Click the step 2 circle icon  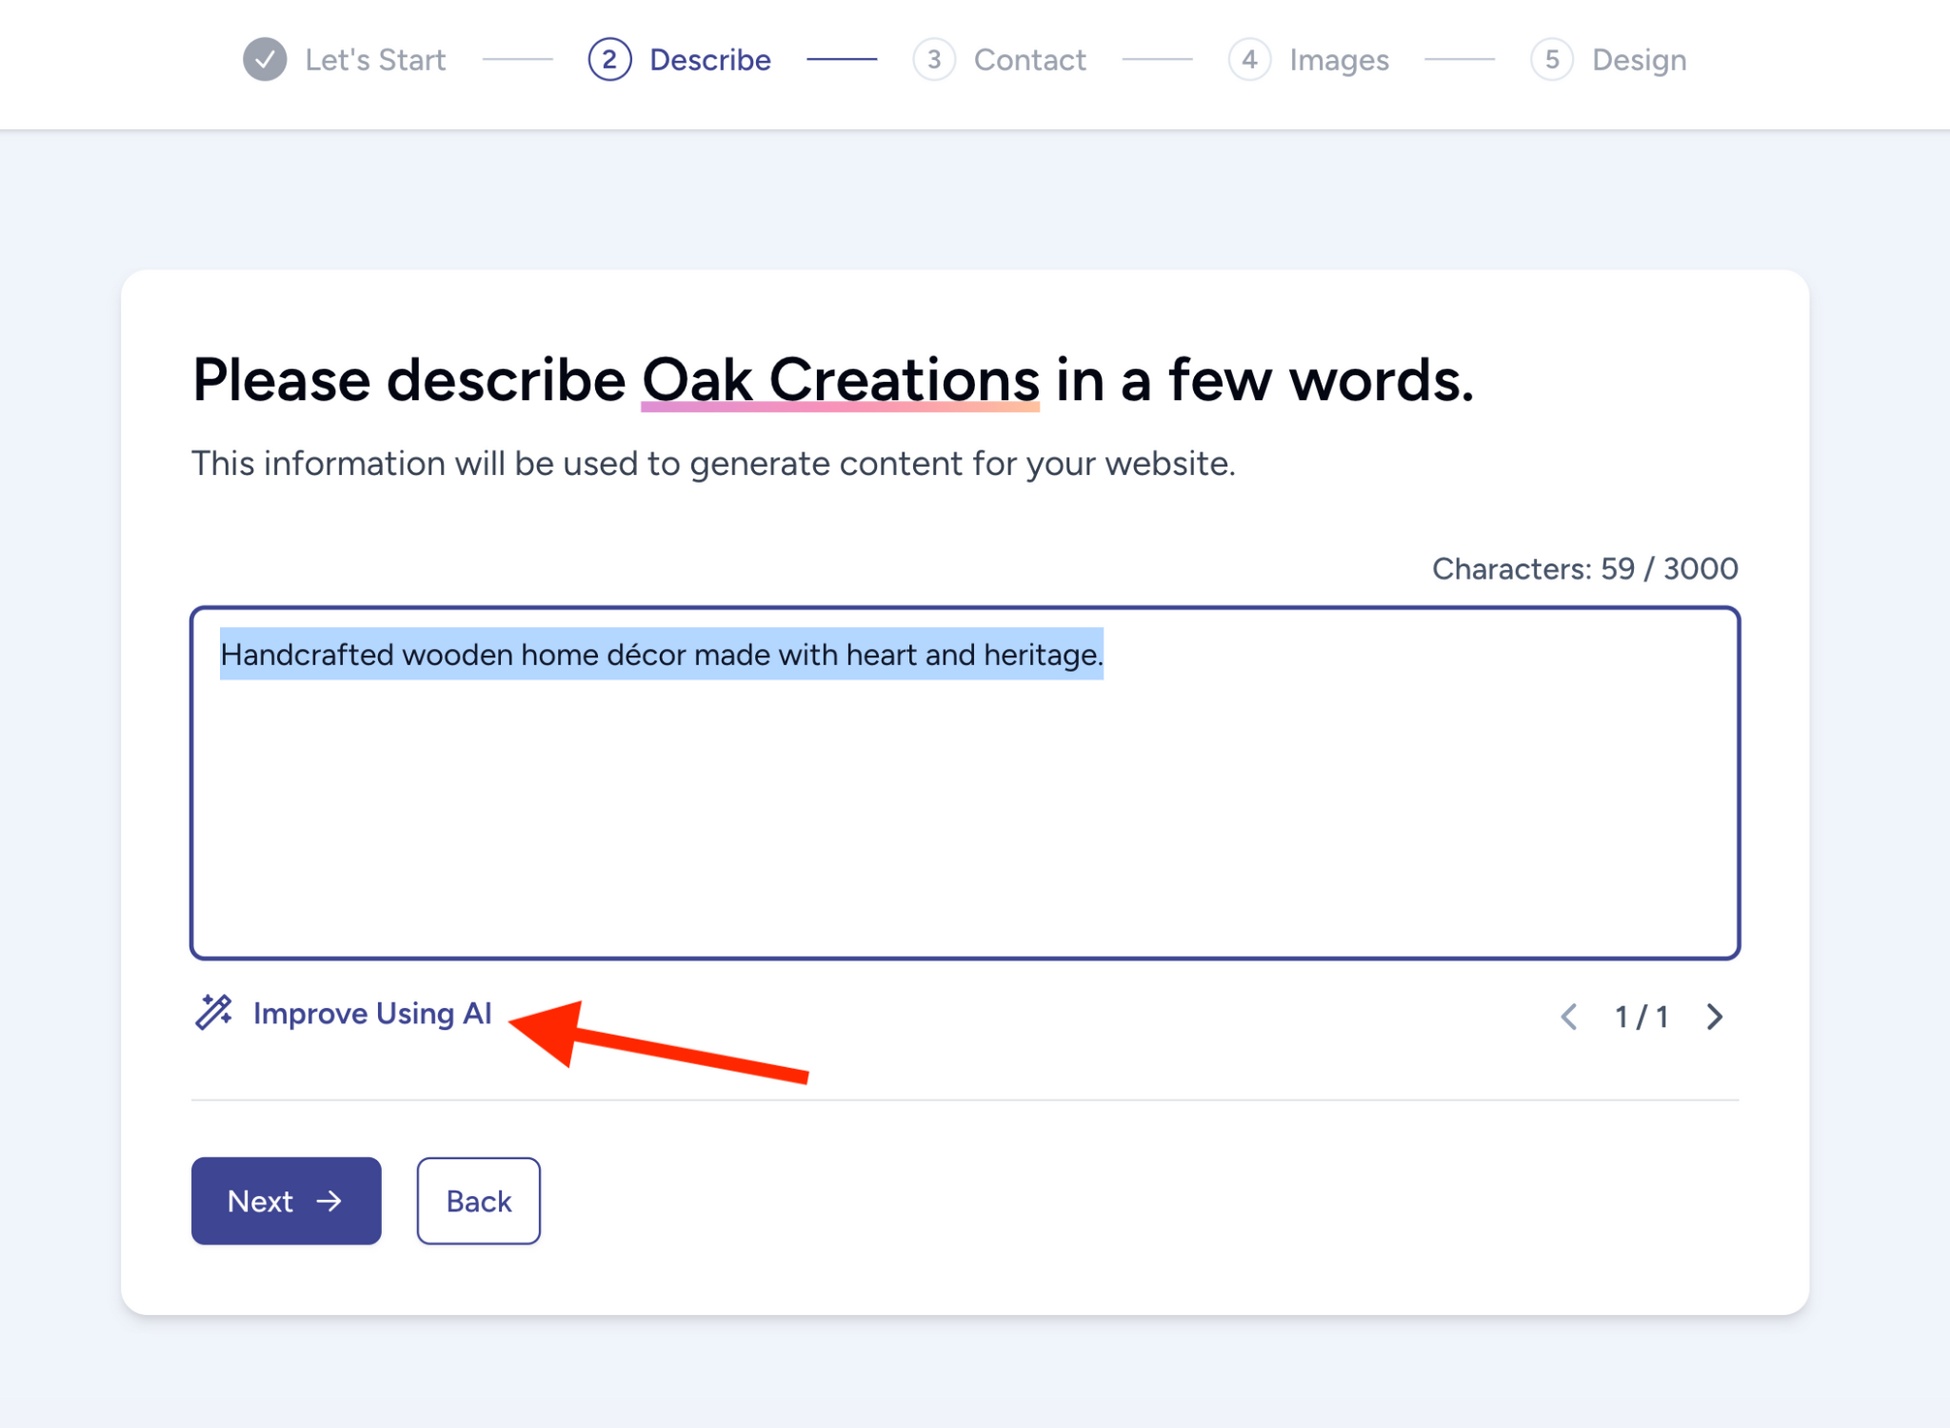coord(609,59)
